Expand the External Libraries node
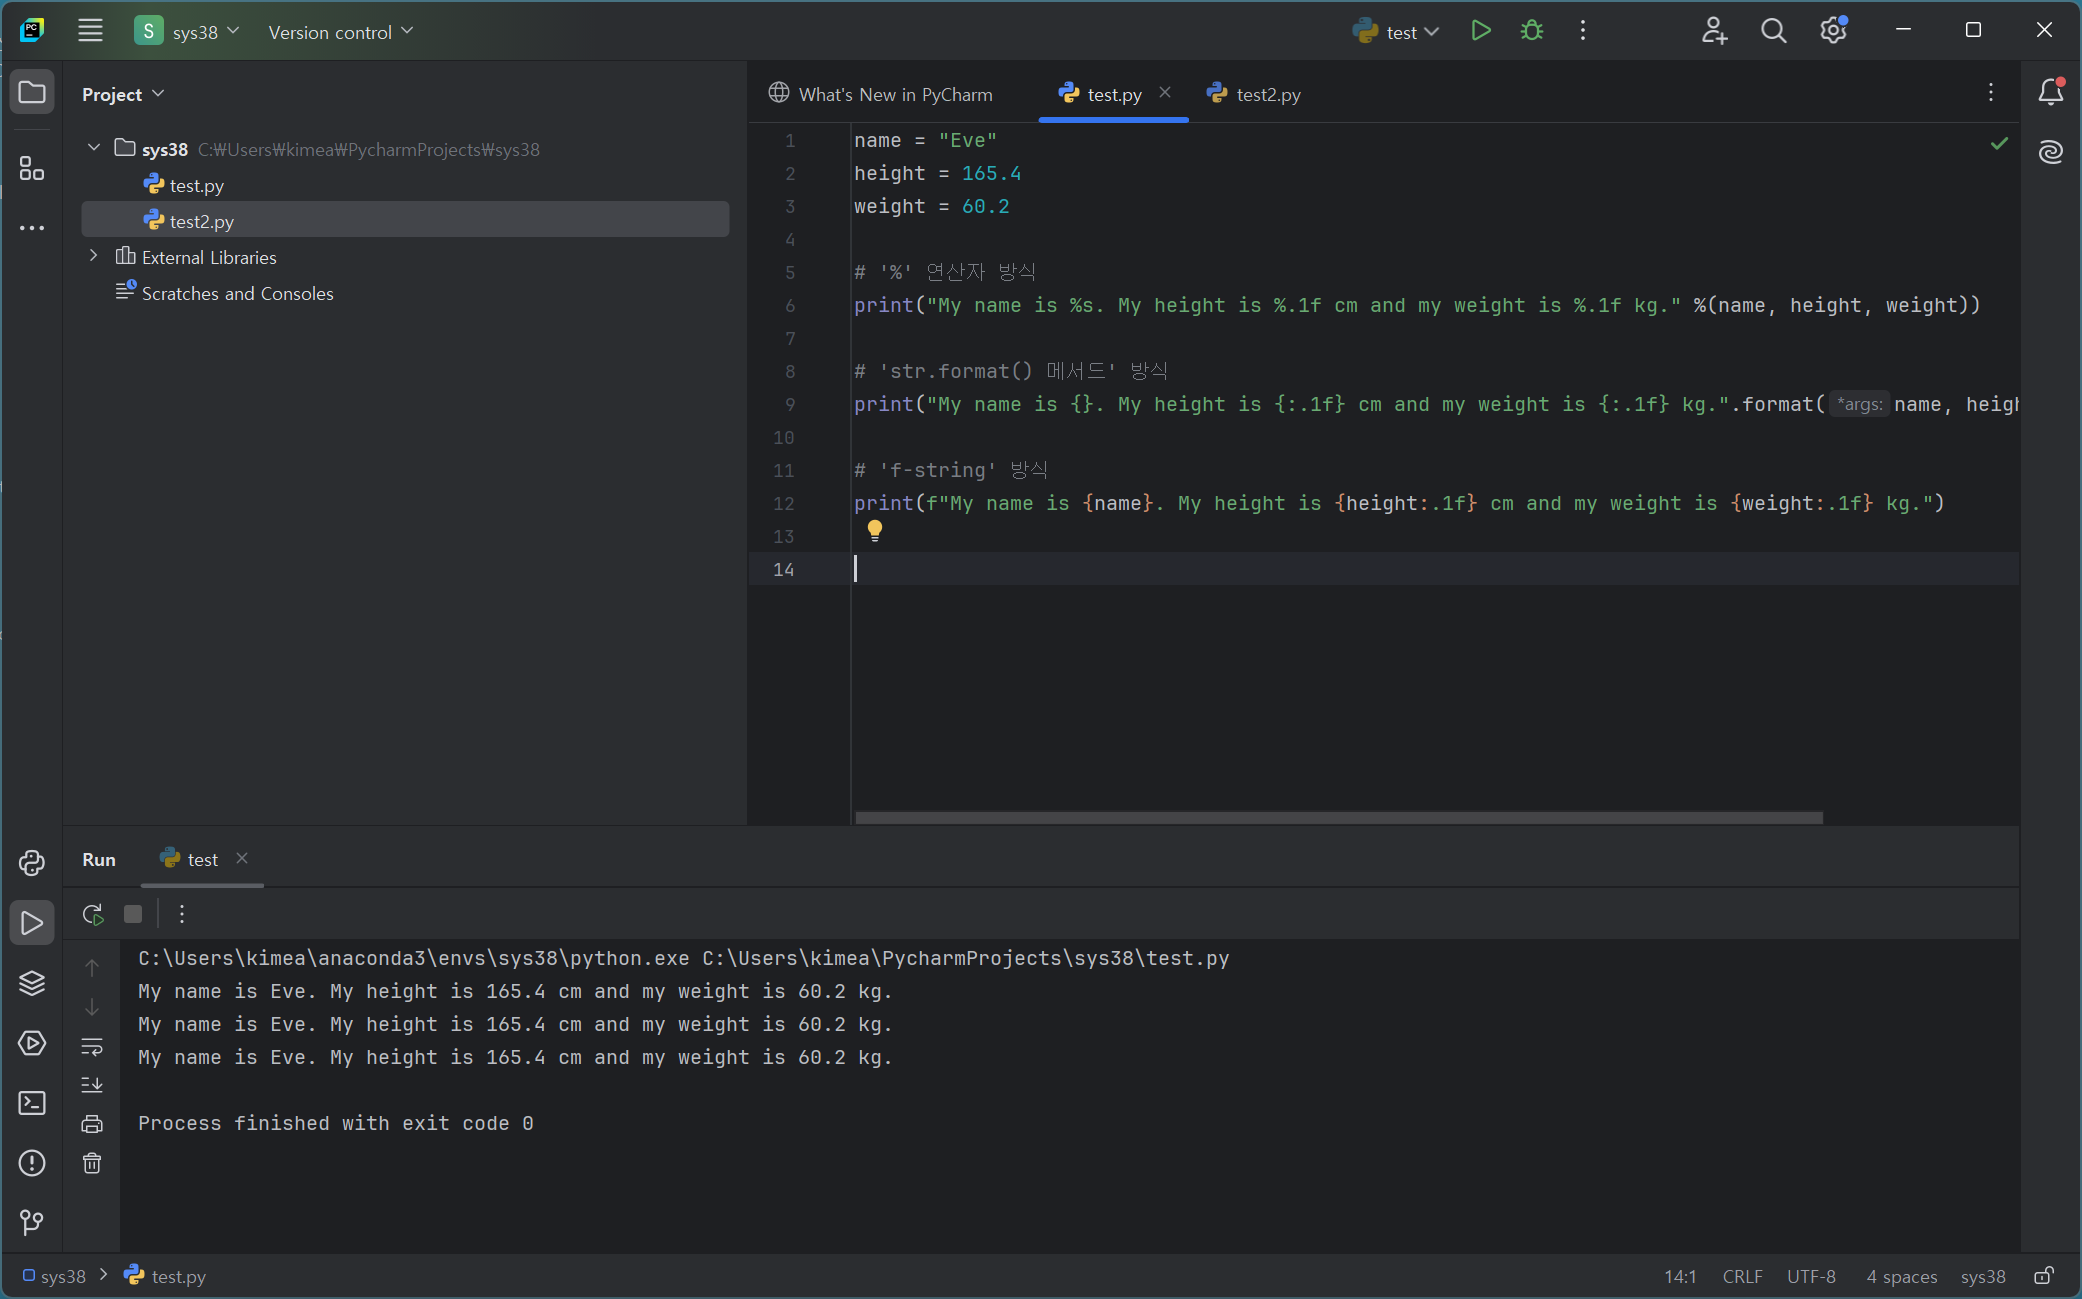 pyautogui.click(x=94, y=256)
